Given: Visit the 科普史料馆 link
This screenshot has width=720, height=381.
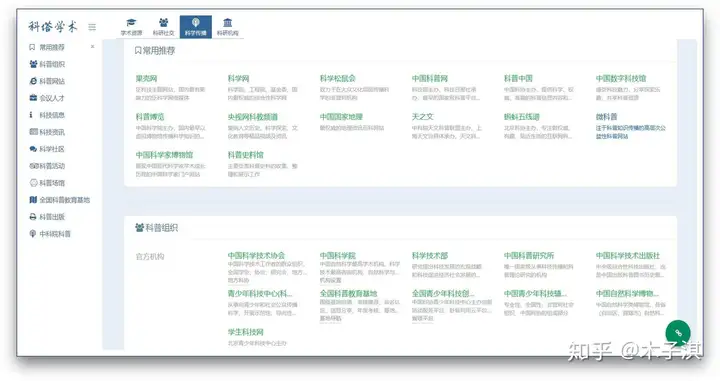Looking at the screenshot, I should [246, 155].
